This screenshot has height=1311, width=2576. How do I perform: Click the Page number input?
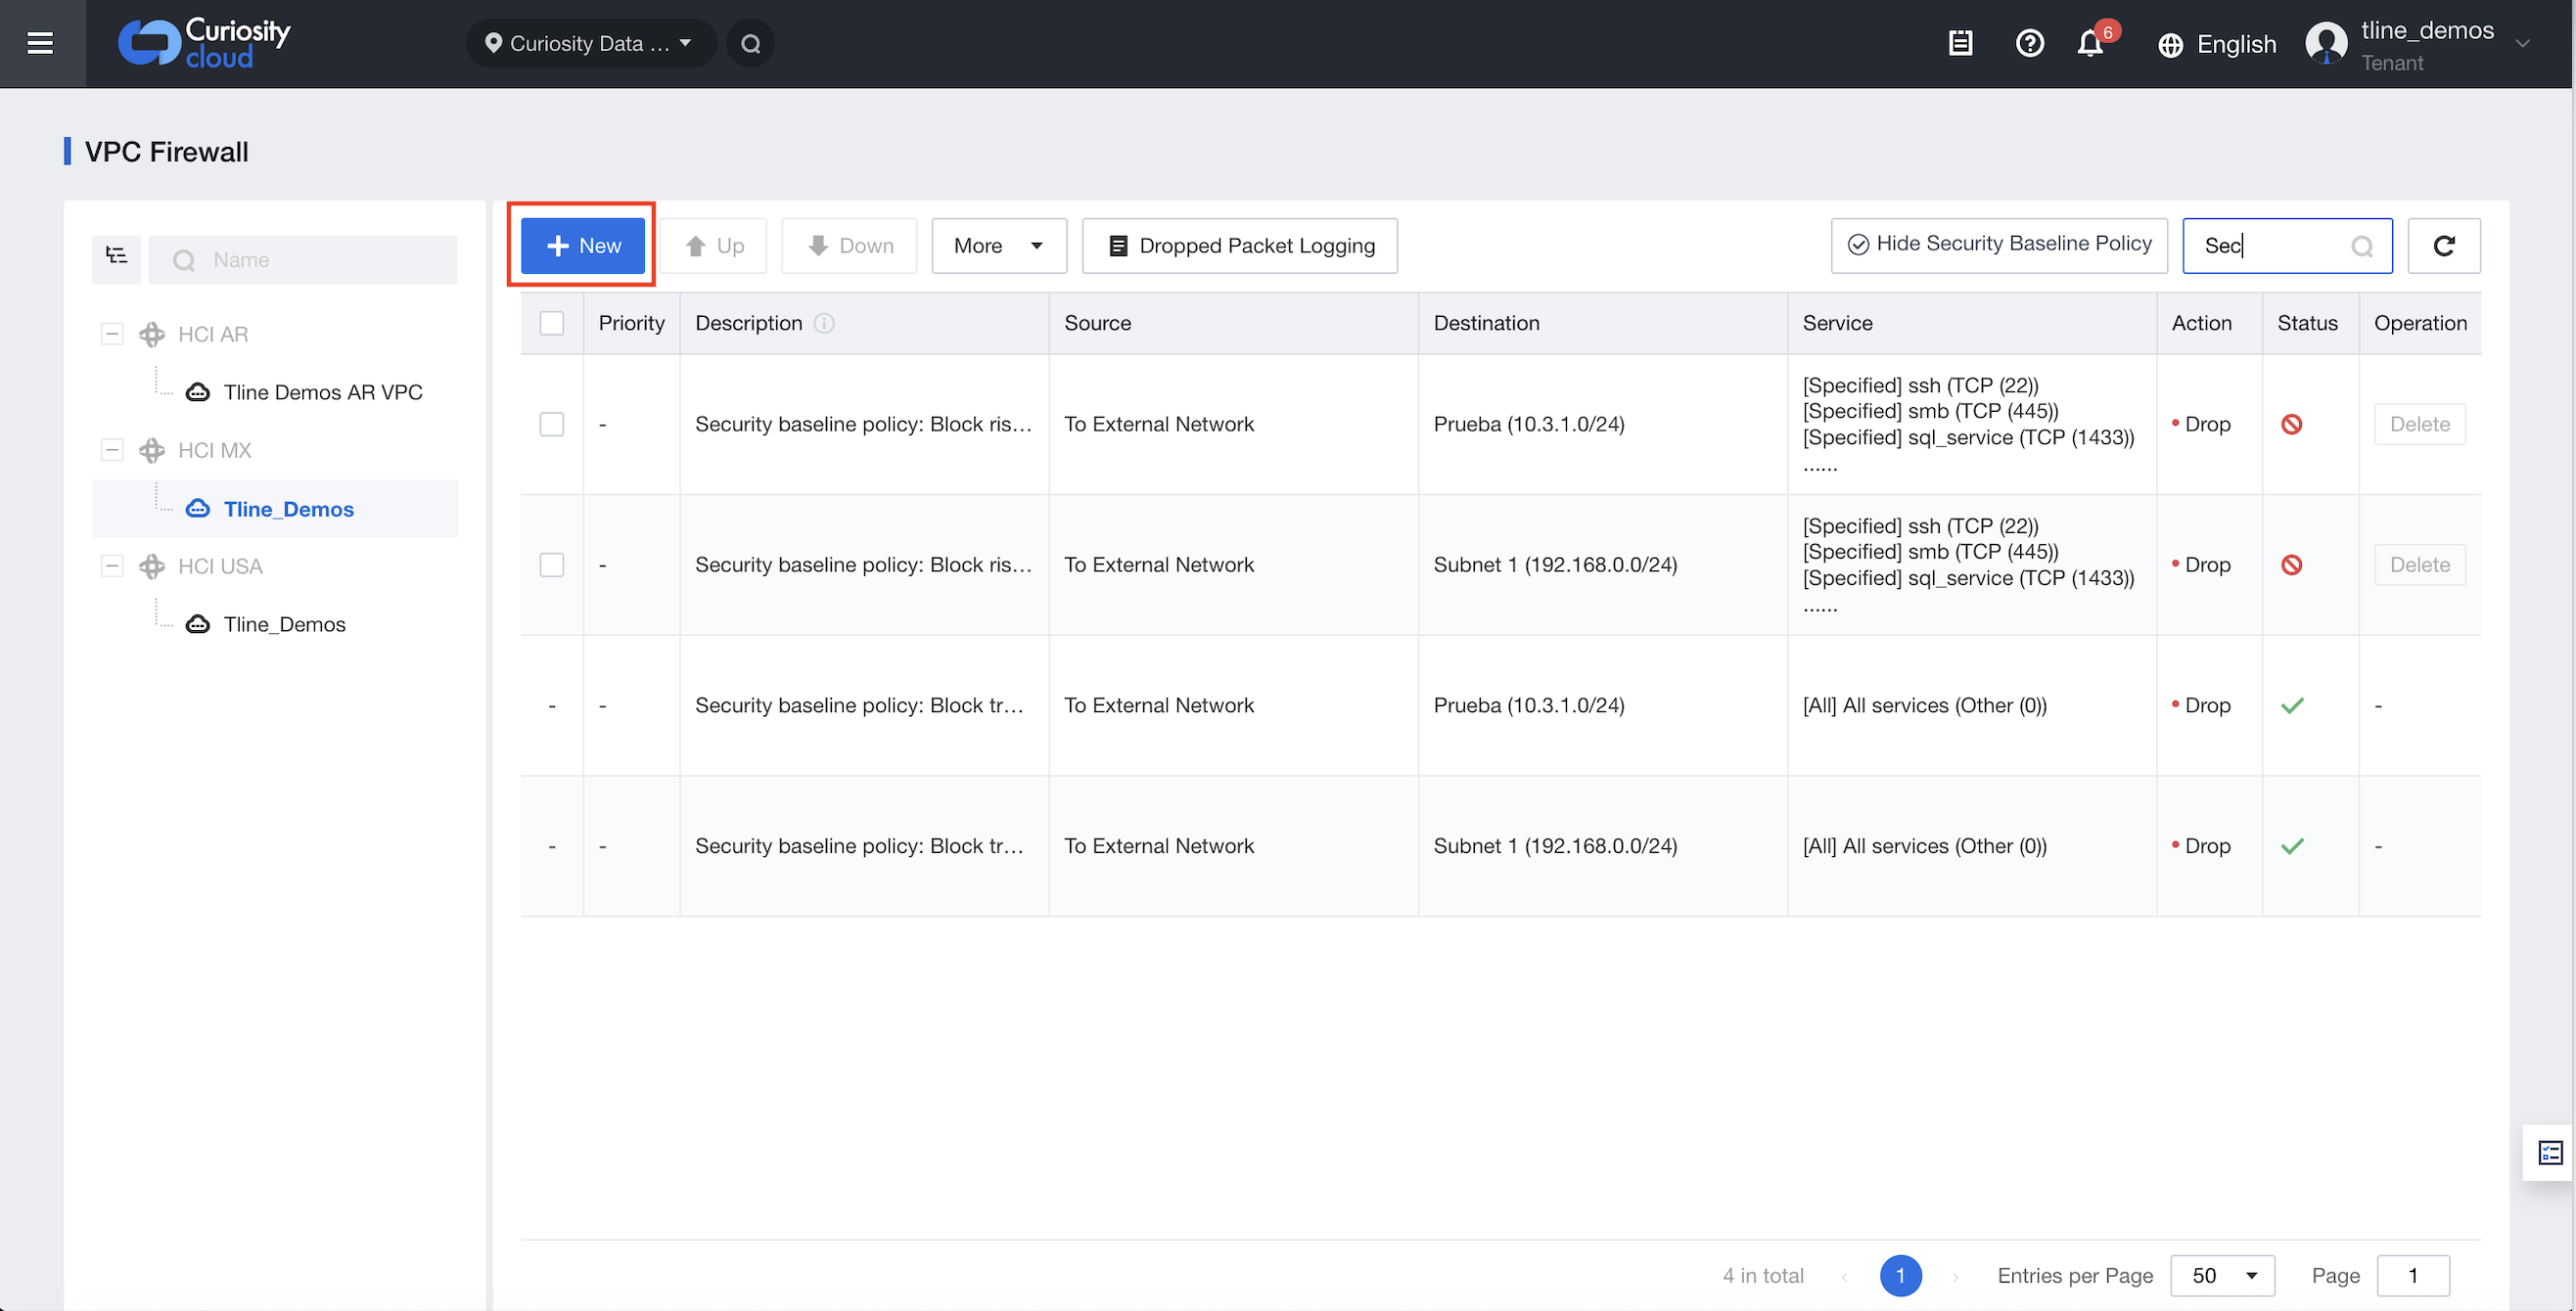click(2412, 1276)
